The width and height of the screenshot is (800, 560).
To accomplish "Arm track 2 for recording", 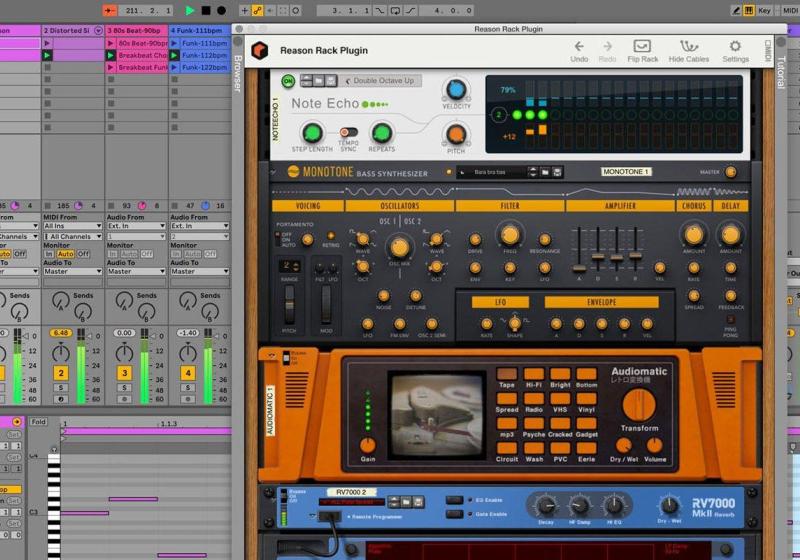I will [x=61, y=399].
